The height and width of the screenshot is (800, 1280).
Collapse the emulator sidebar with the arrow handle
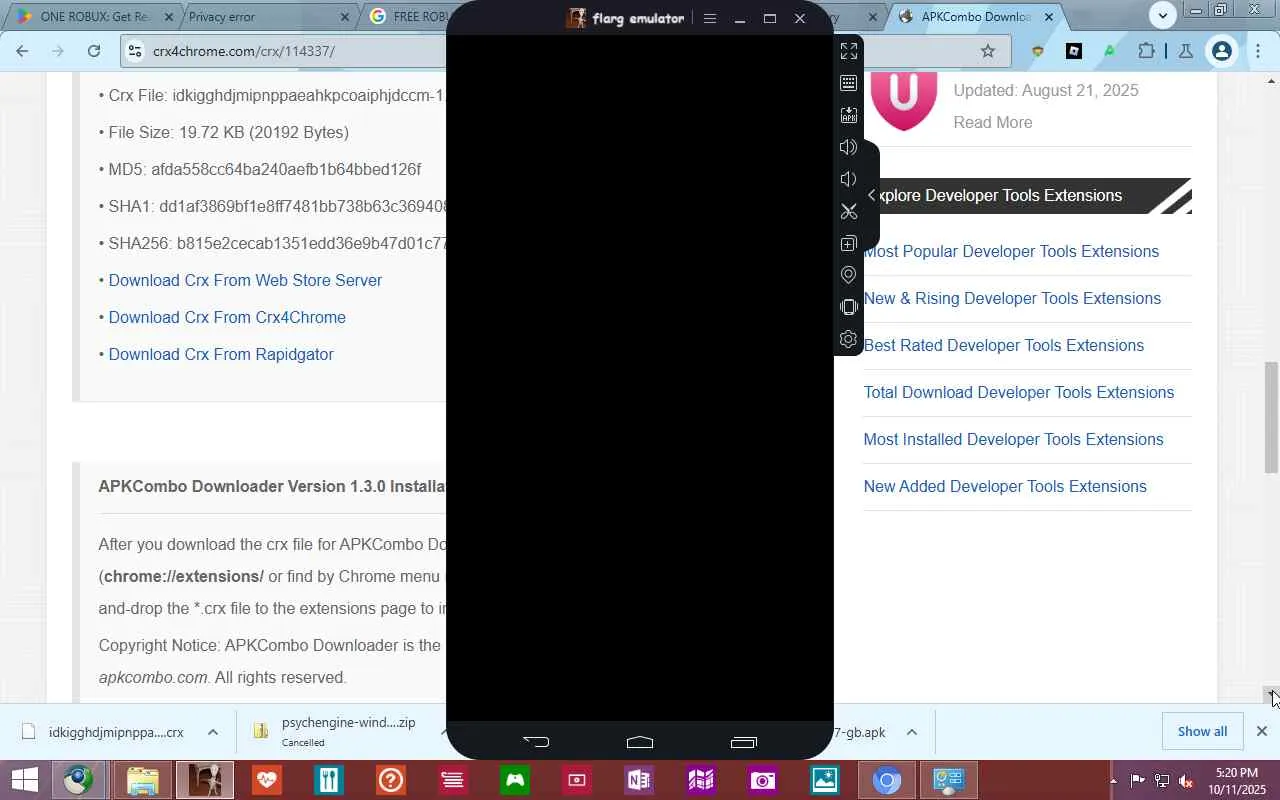(872, 195)
